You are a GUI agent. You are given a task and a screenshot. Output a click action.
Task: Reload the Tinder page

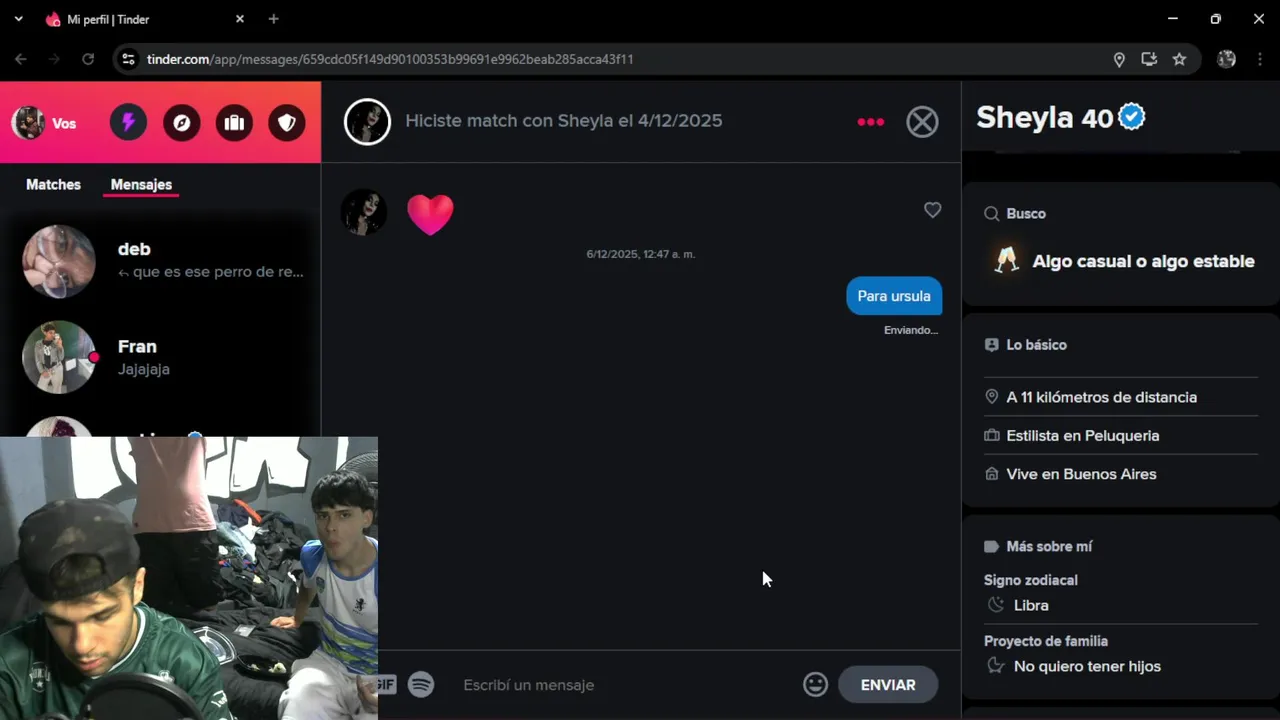pyautogui.click(x=88, y=59)
